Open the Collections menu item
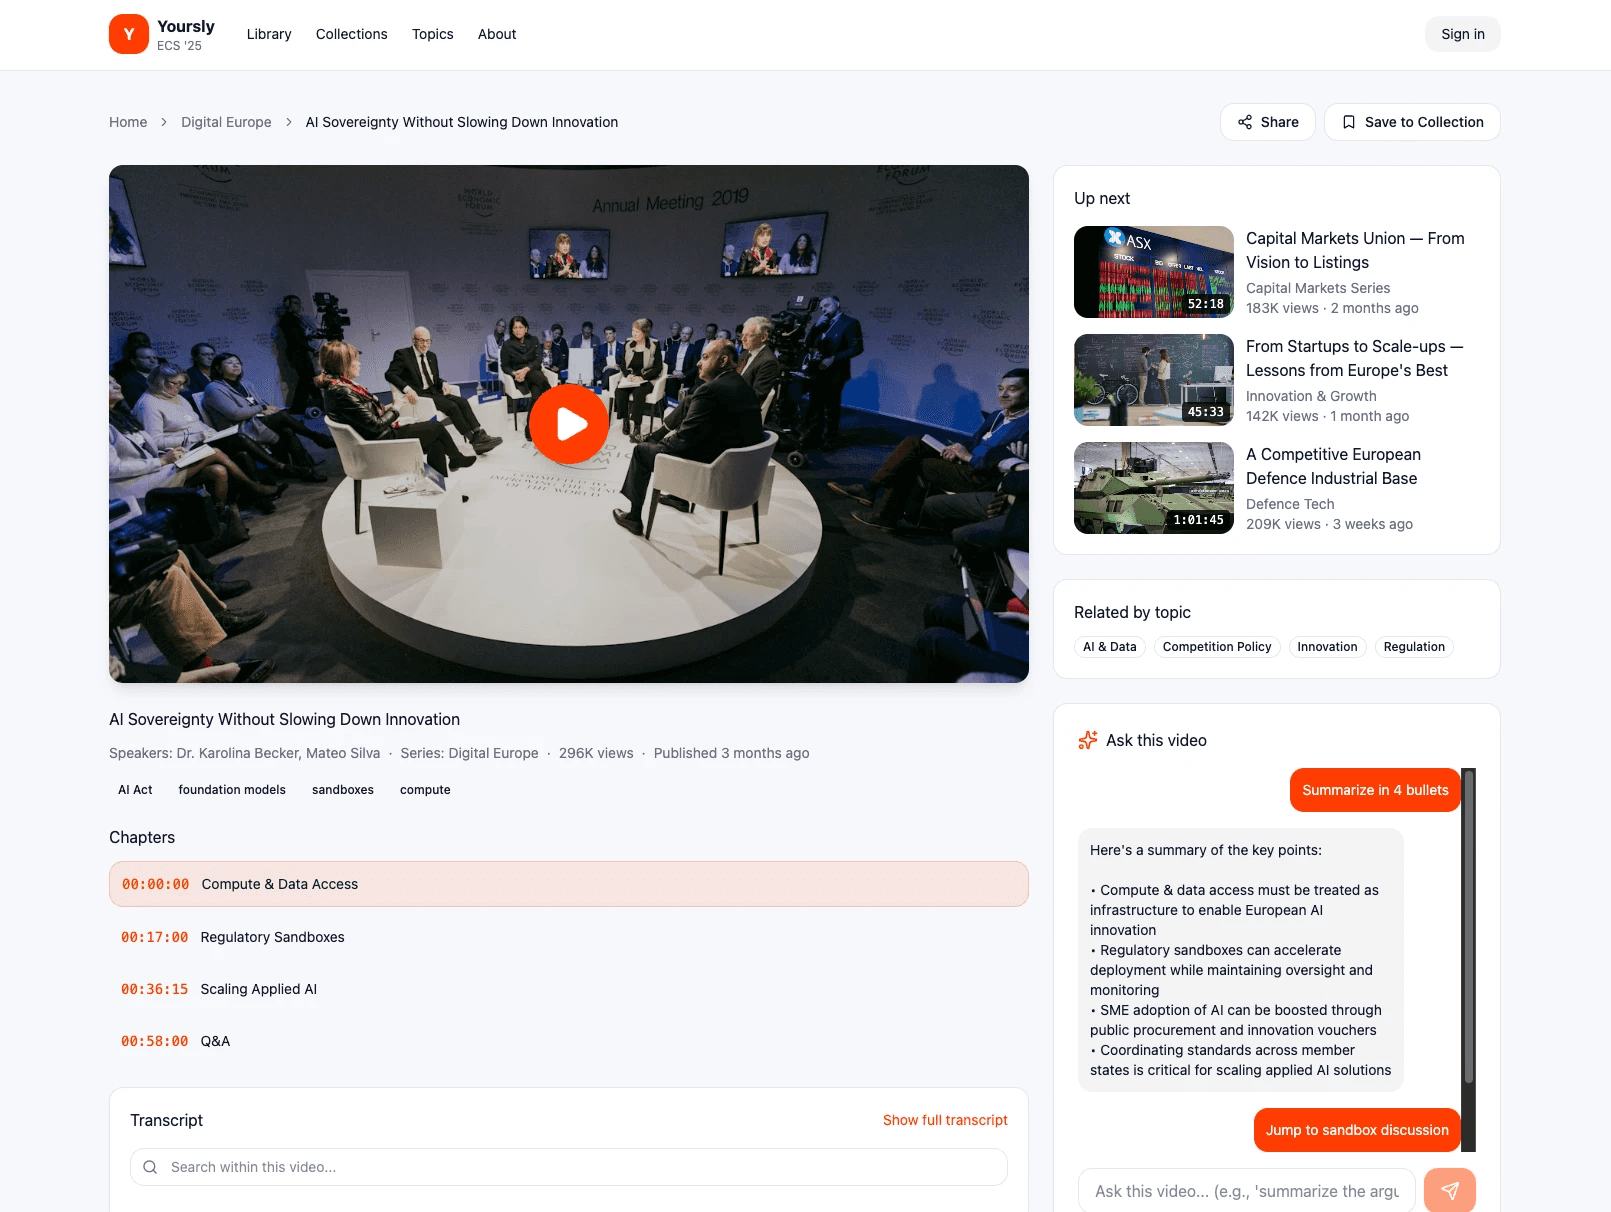Viewport: 1611px width, 1212px height. (351, 34)
